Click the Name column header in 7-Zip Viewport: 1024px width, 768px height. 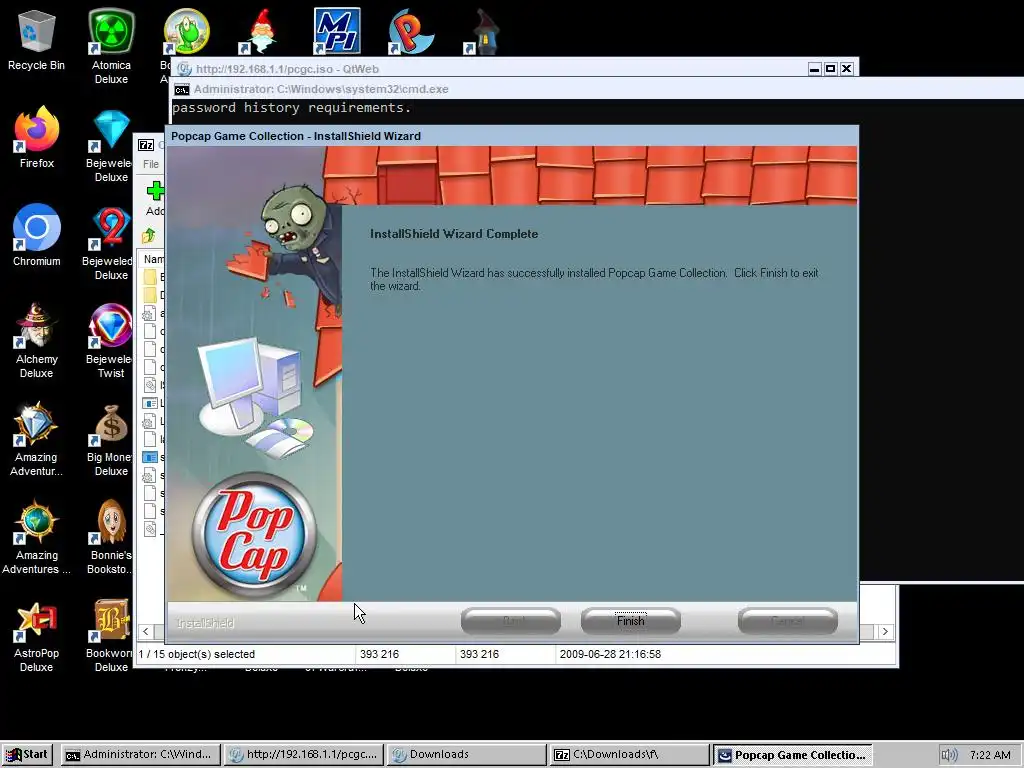coord(153,259)
